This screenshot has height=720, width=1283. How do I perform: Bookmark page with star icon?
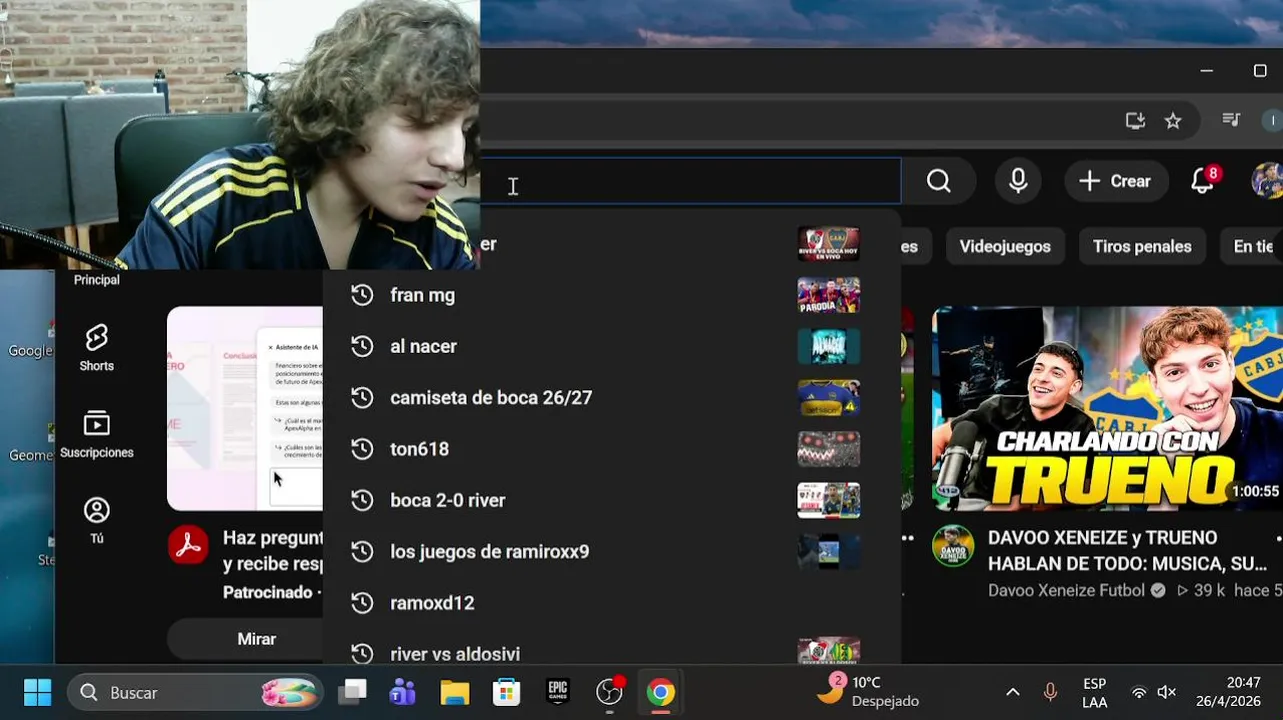pos(1173,121)
